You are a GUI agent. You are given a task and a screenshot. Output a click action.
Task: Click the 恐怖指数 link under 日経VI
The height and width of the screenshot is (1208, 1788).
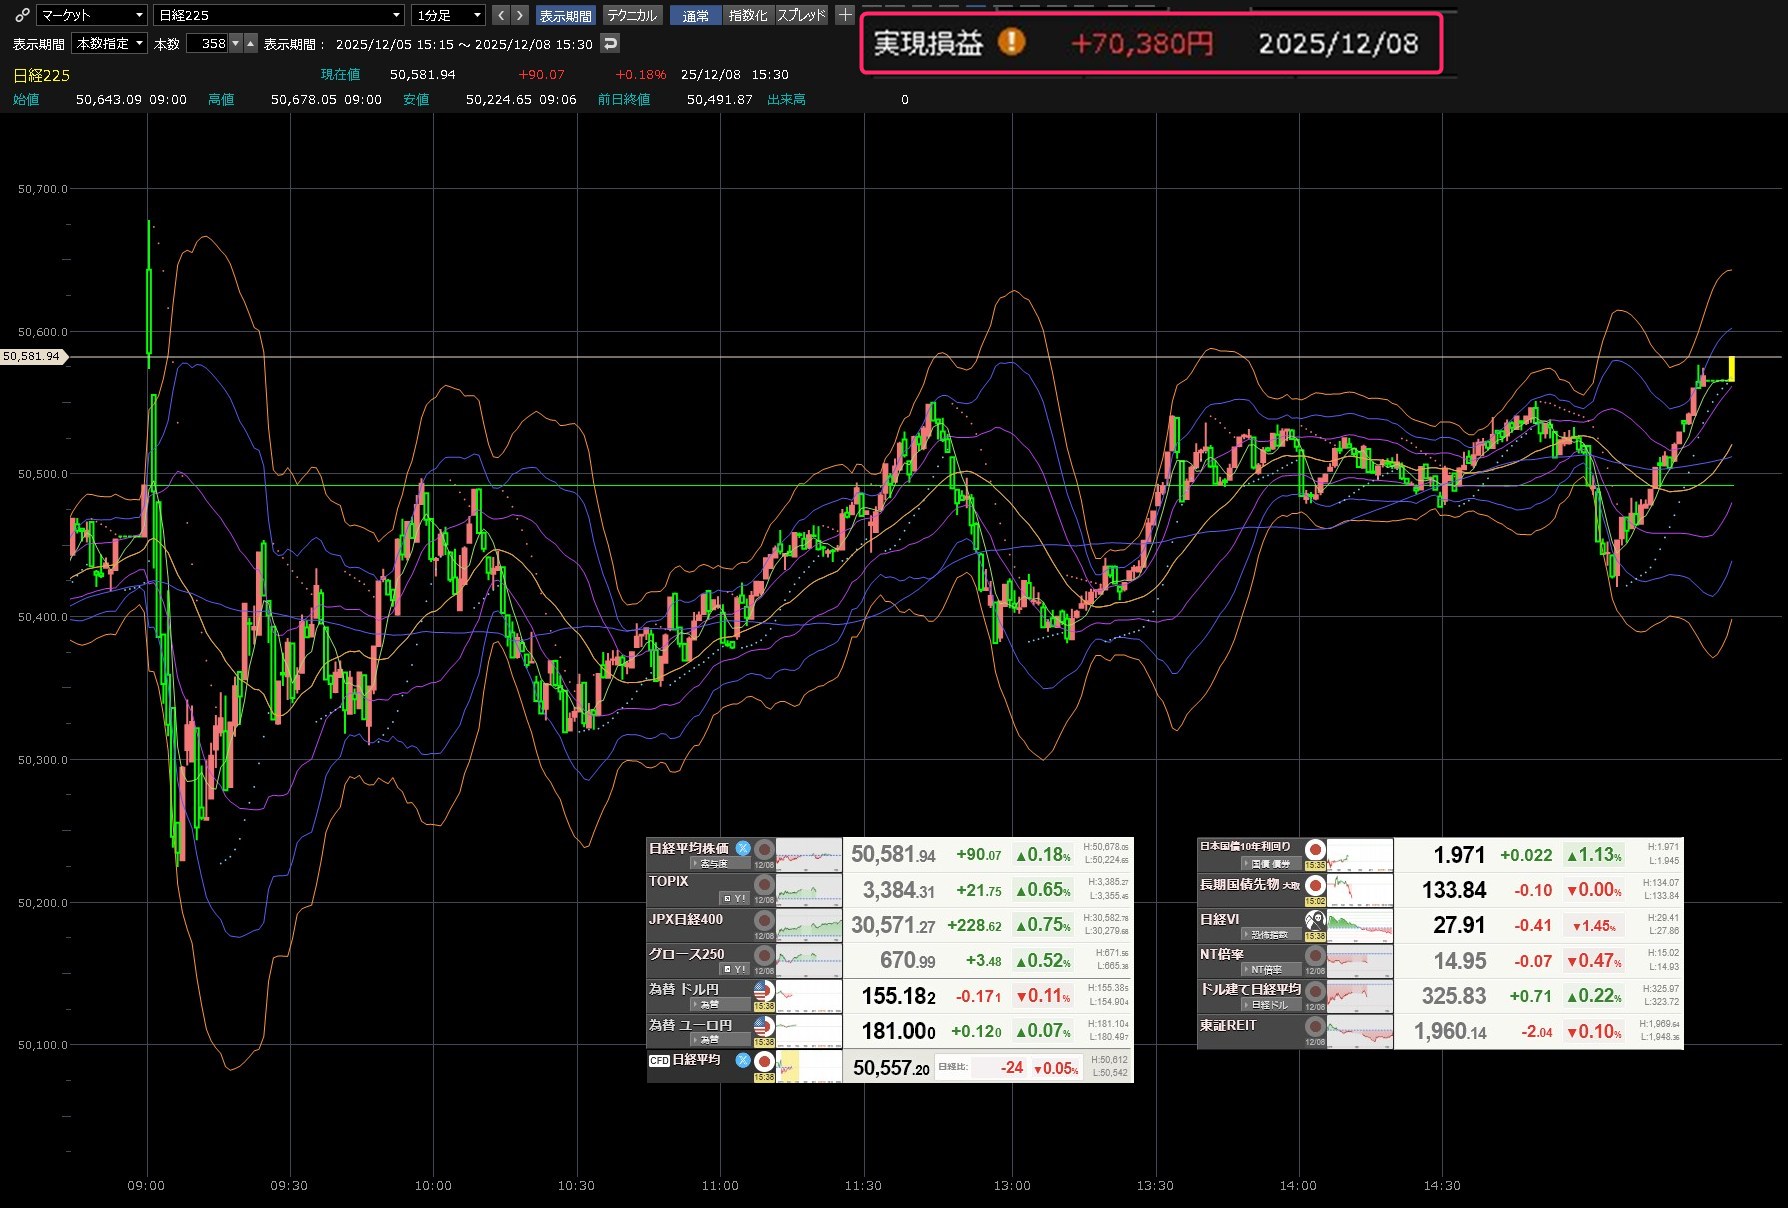pyautogui.click(x=1269, y=935)
